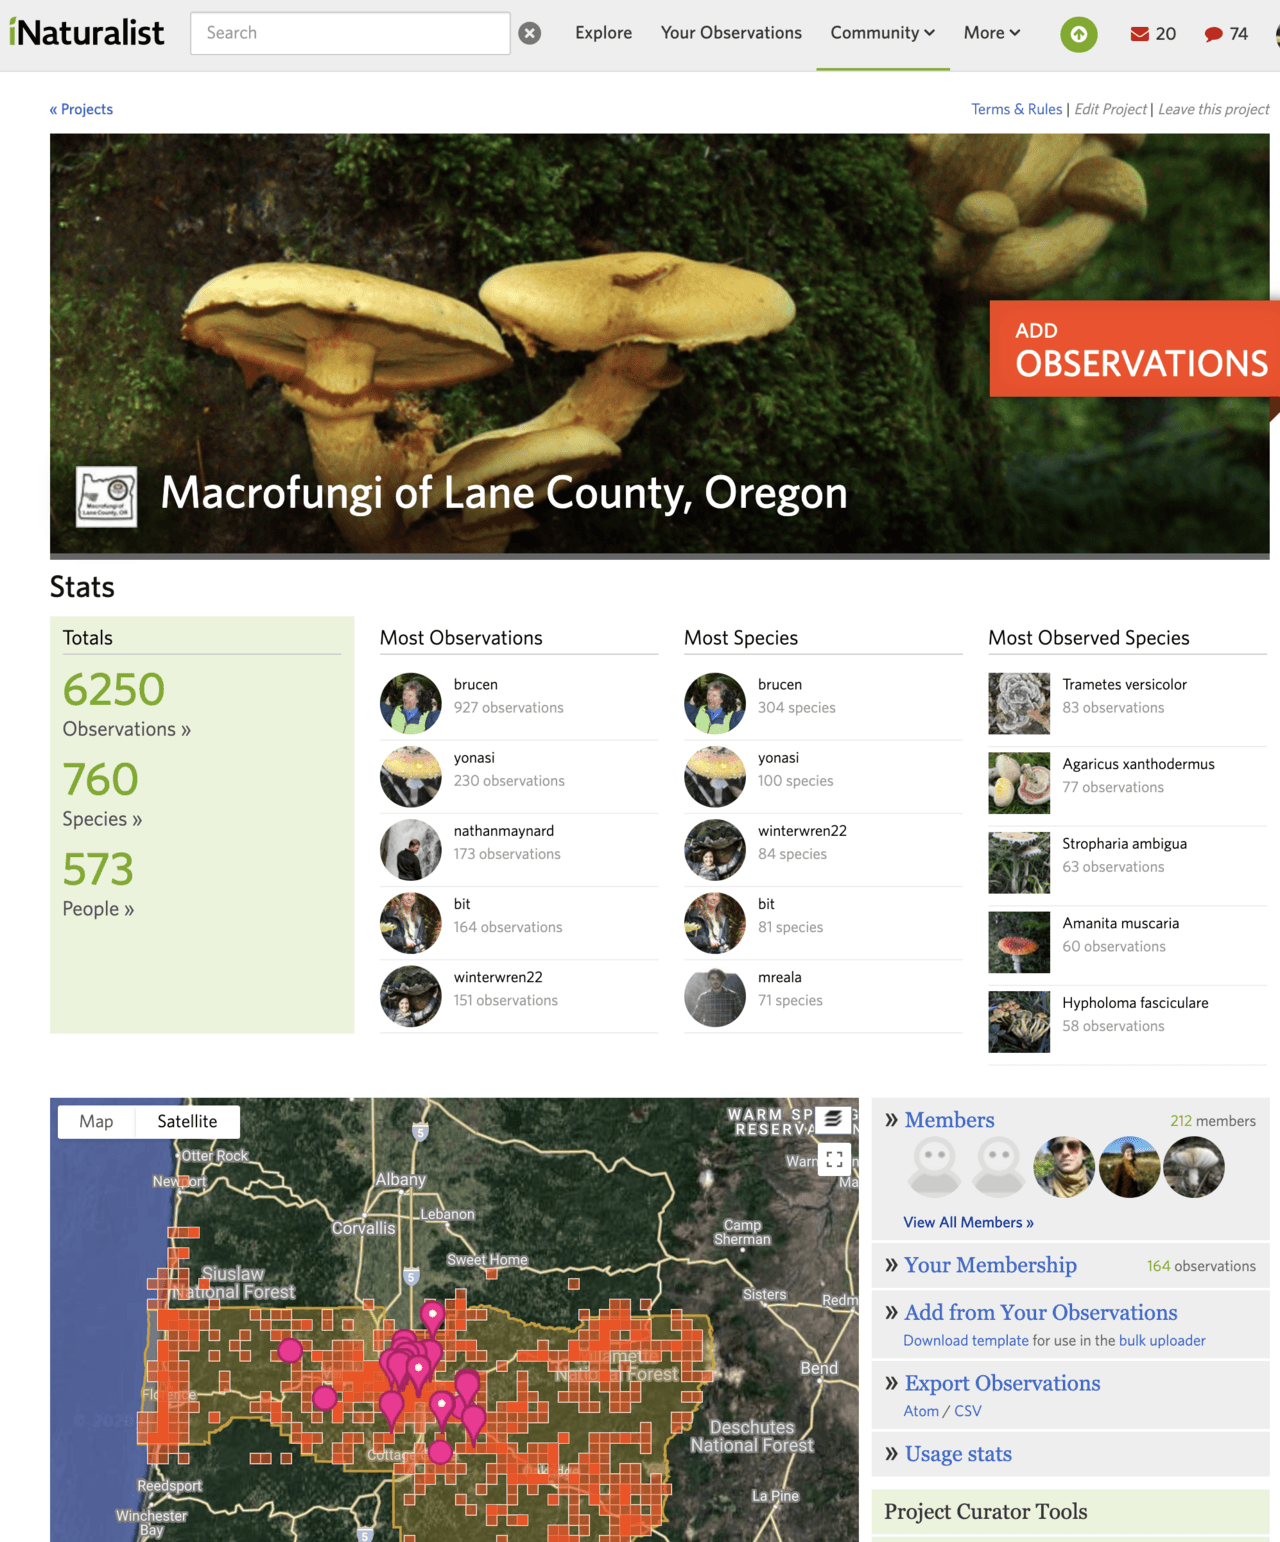Click View All Members link
Image resolution: width=1280 pixels, height=1542 pixels.
pos(968,1222)
